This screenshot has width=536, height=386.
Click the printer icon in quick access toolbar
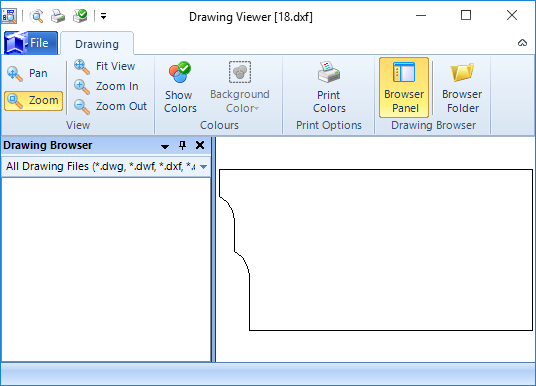point(58,16)
